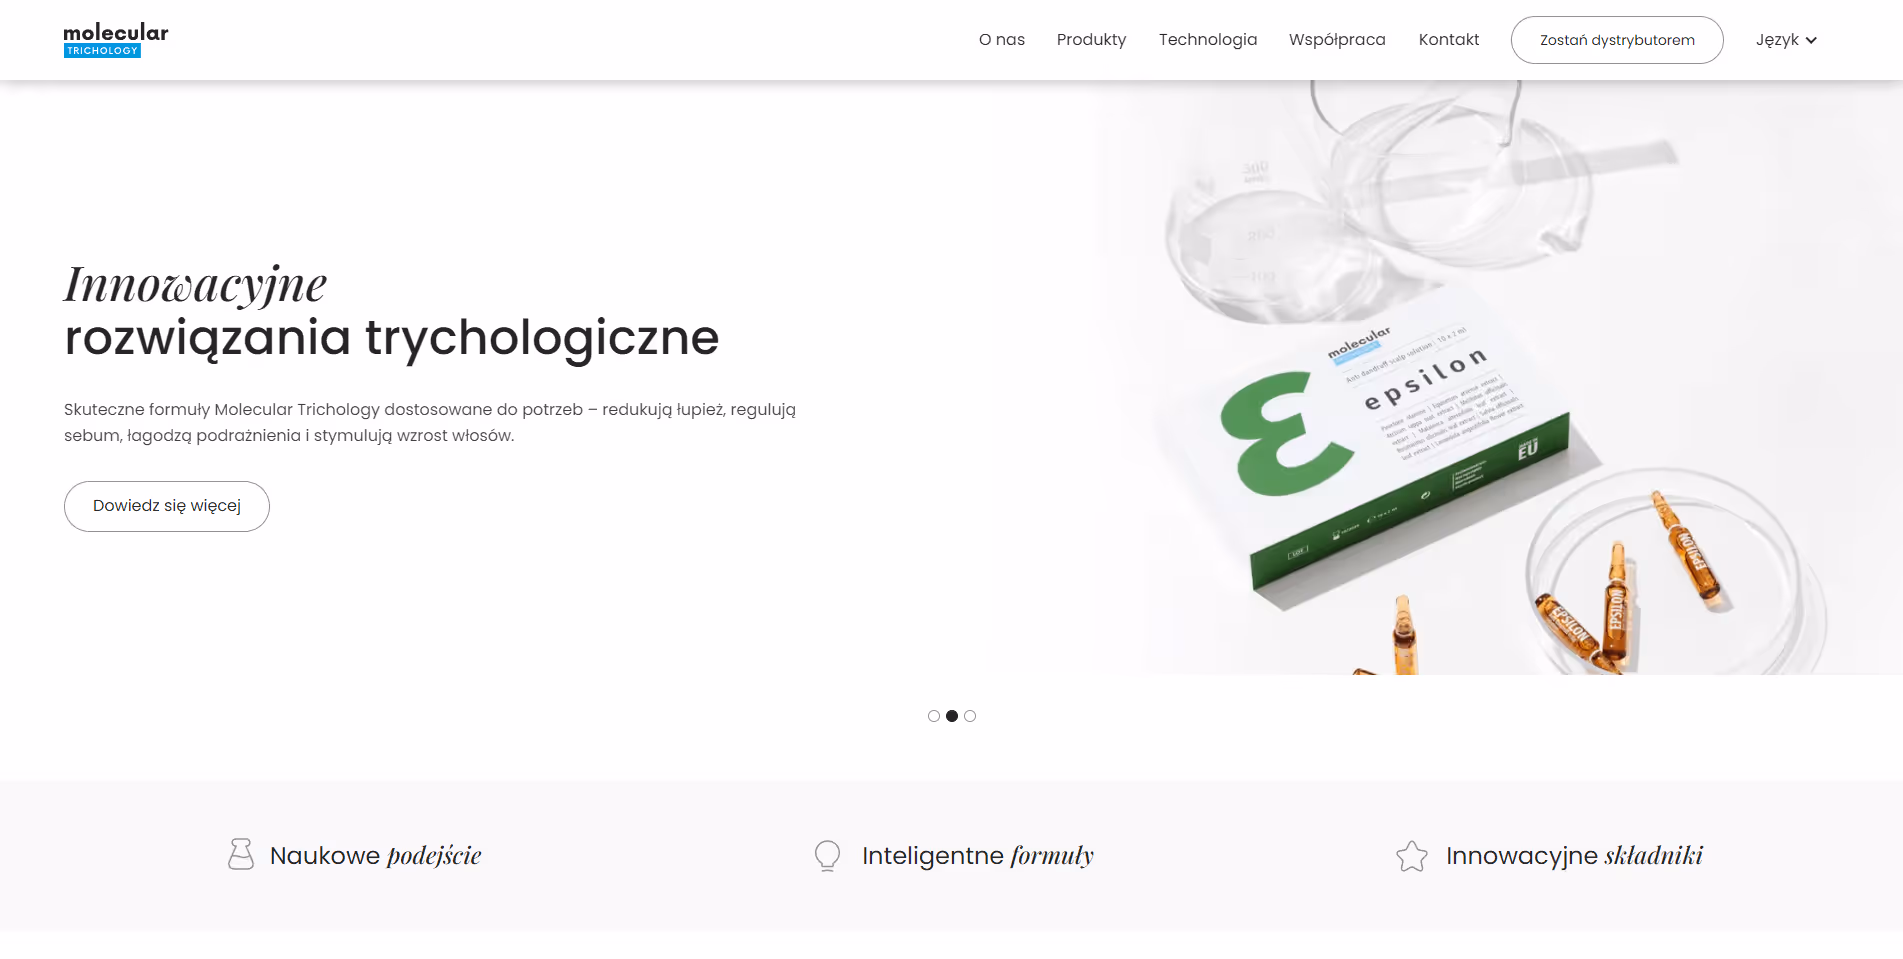The width and height of the screenshot is (1903, 959).
Task: Click the Inteligentne formuły heading
Action: 978,856
